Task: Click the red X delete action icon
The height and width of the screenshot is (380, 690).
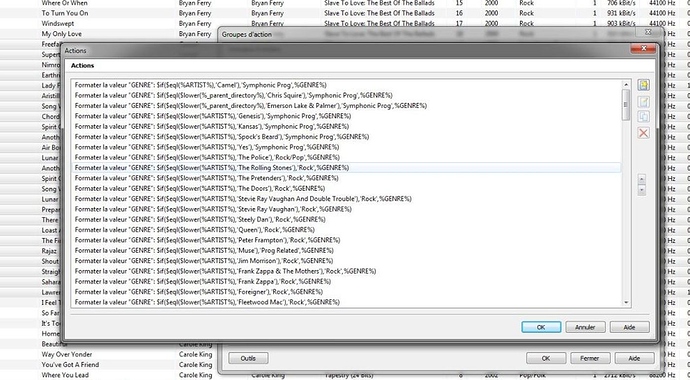Action: pos(643,133)
